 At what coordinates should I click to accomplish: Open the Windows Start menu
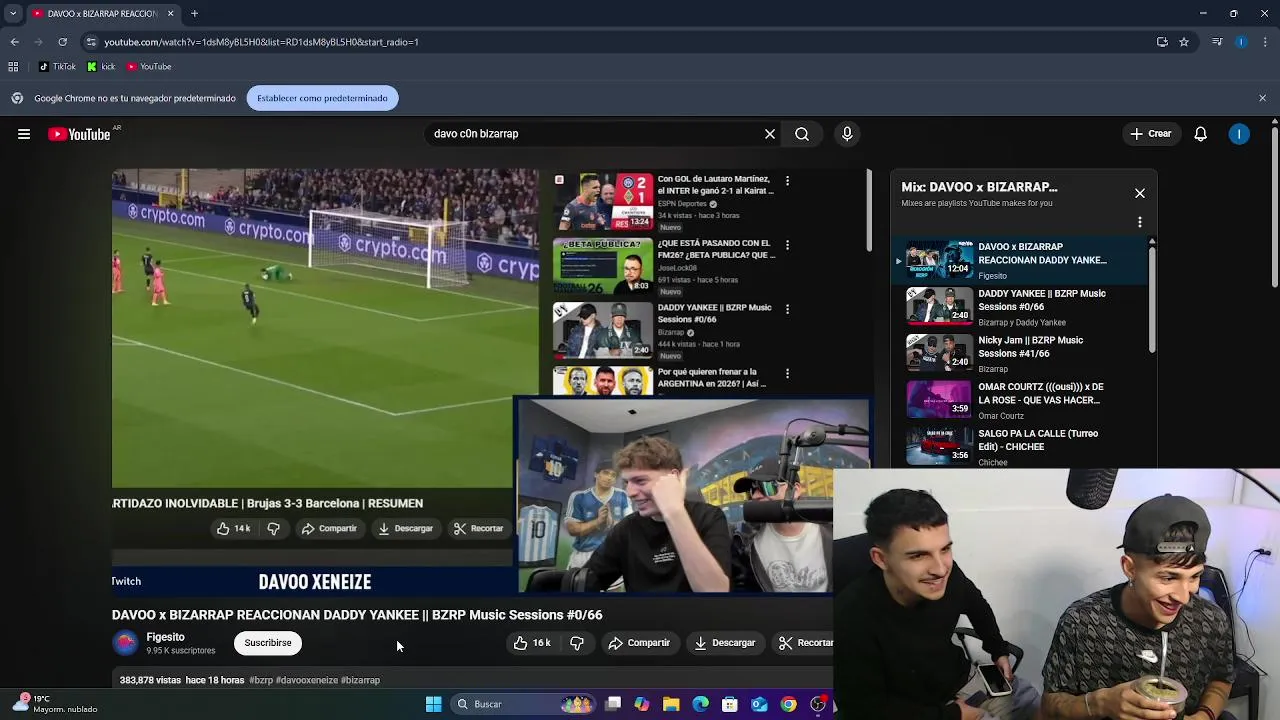tap(433, 704)
